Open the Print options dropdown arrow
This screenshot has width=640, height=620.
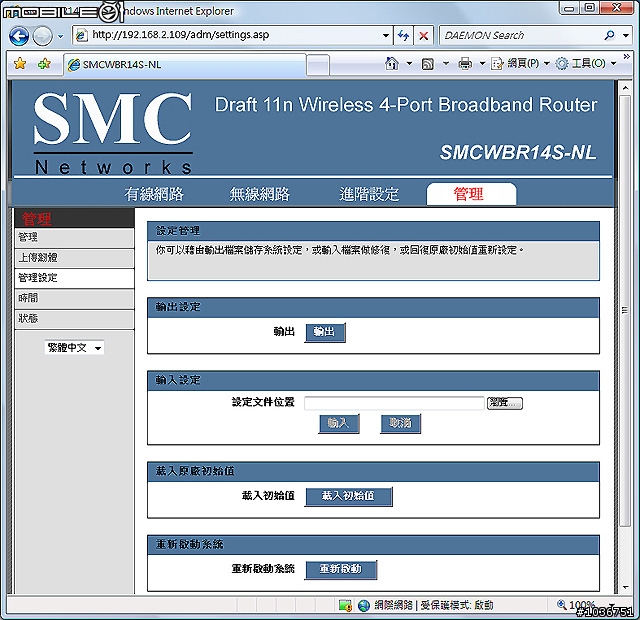pos(482,63)
